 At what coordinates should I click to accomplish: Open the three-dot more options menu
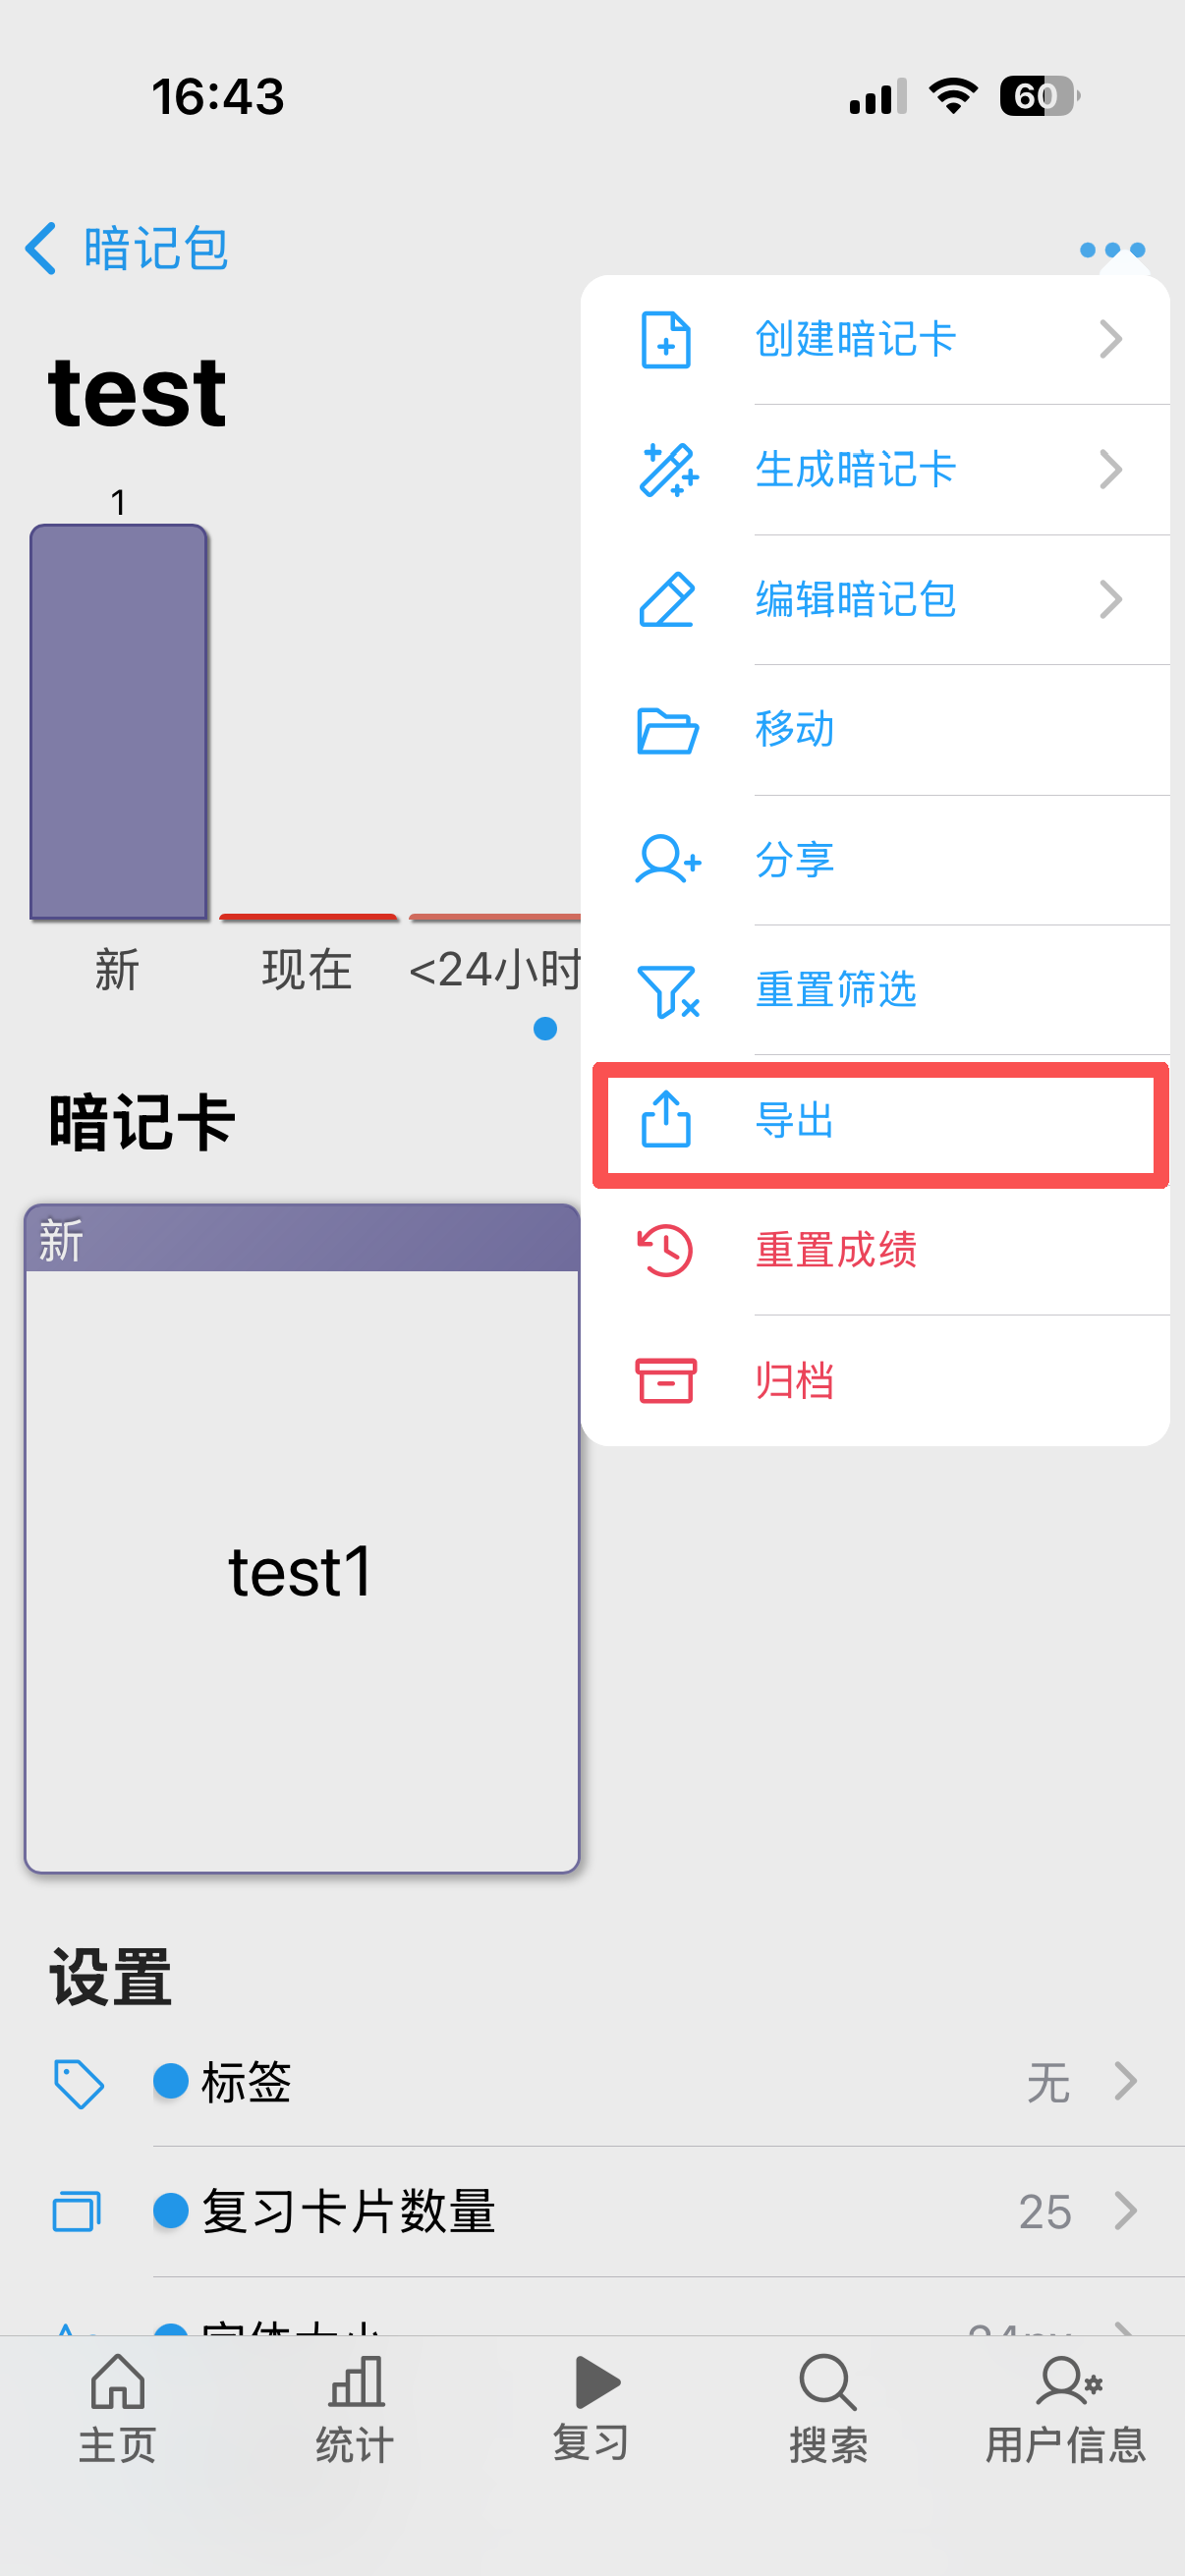tap(1112, 249)
